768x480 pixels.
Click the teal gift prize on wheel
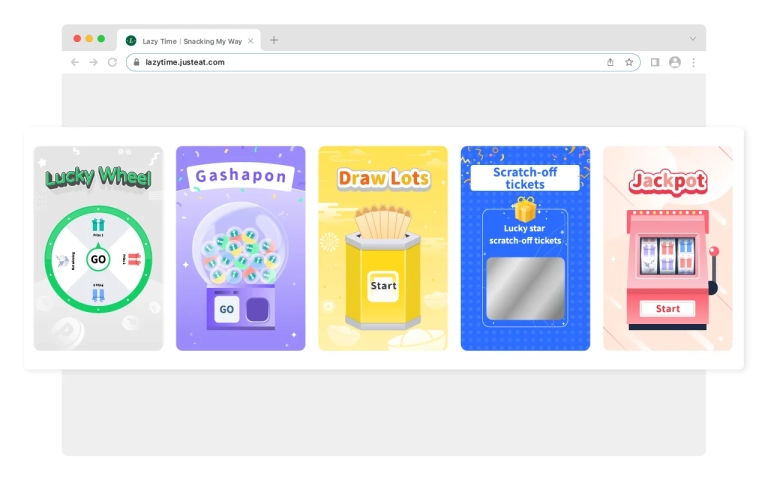pos(98,225)
